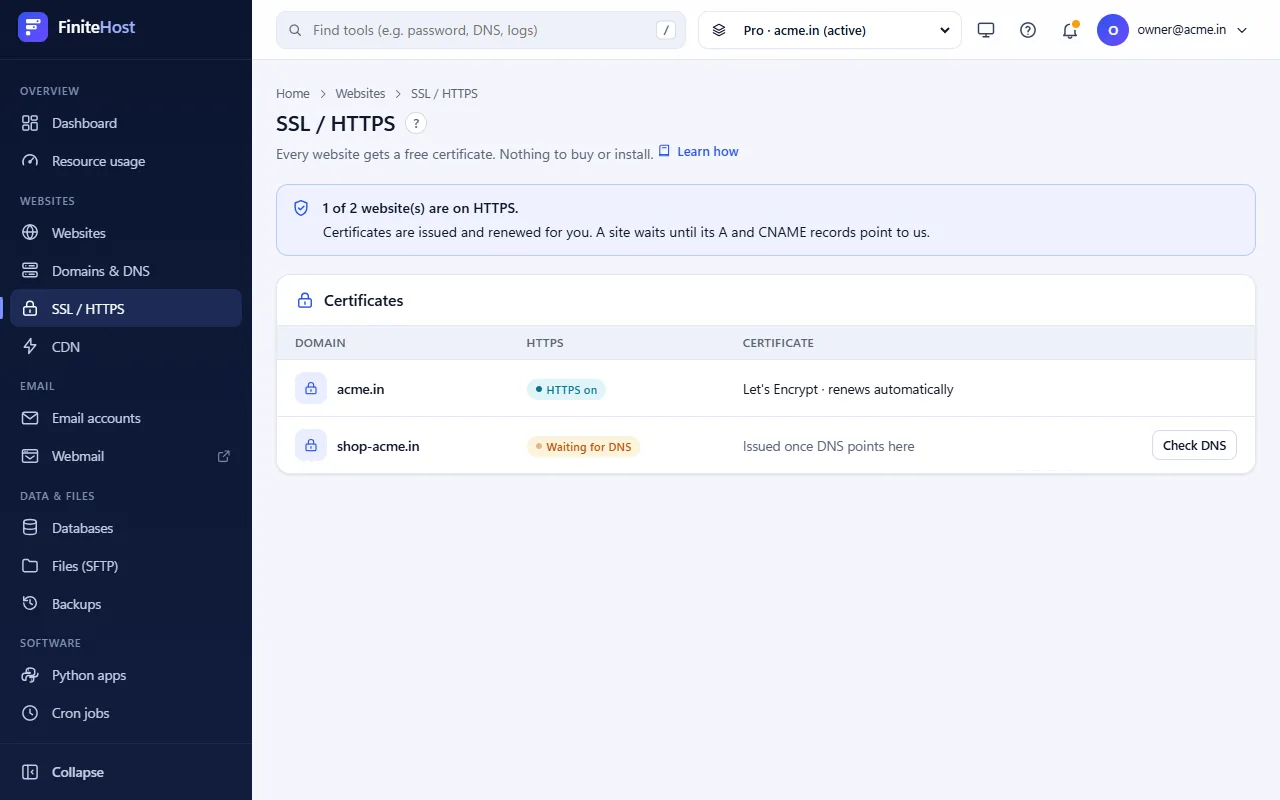The height and width of the screenshot is (800, 1280).
Task: Click the lock icon beside shop-acme.in
Action: pos(311,445)
